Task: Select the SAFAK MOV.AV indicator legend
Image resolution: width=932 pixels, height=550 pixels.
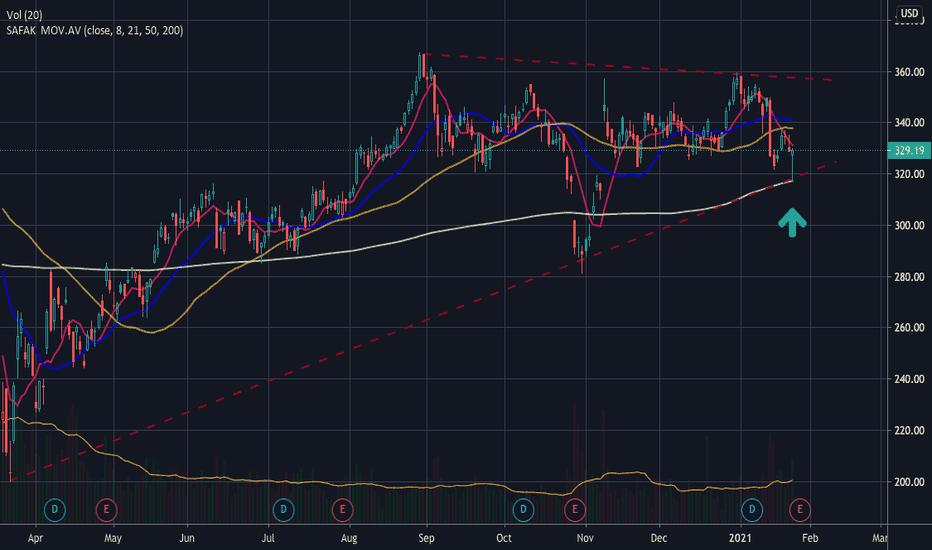Action: click(x=95, y=30)
